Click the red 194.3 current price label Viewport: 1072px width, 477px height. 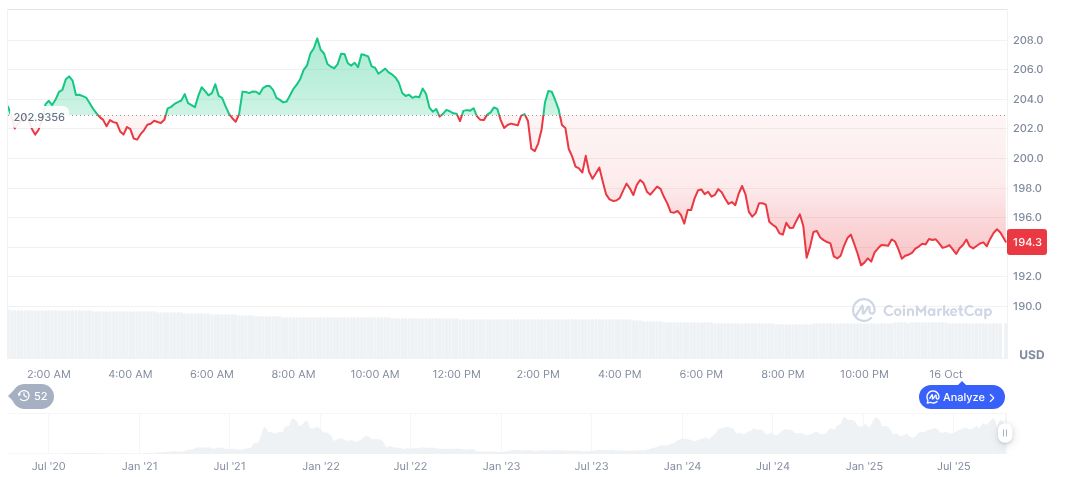1028,242
